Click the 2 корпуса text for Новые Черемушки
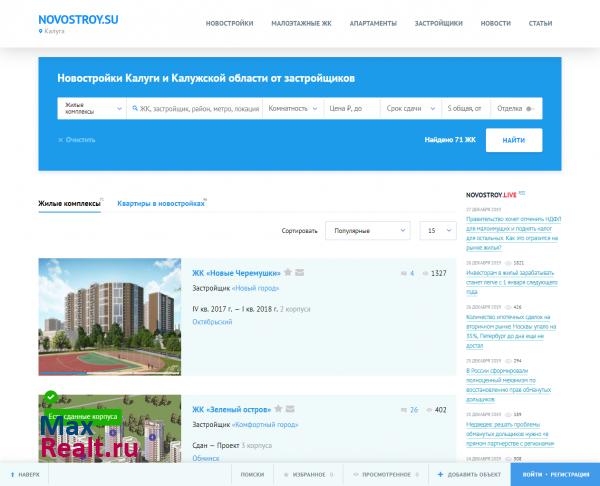 click(x=295, y=309)
